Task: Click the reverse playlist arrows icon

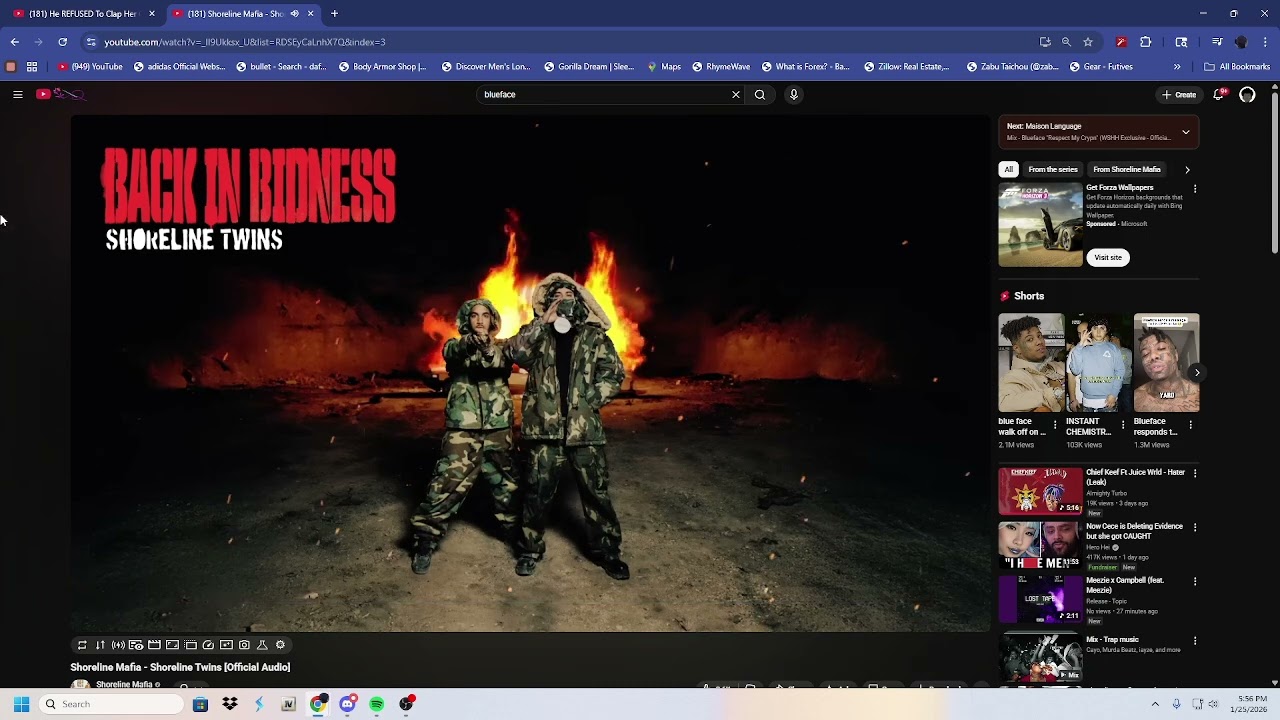Action: [100, 645]
